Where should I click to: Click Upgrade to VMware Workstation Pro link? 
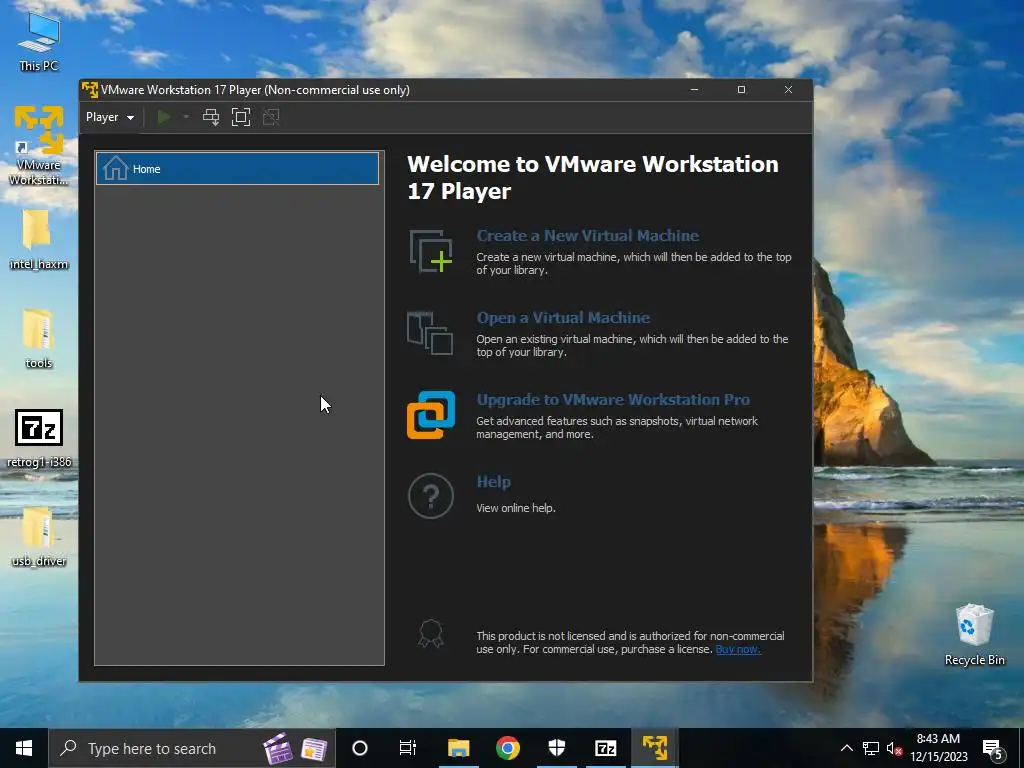(x=613, y=400)
